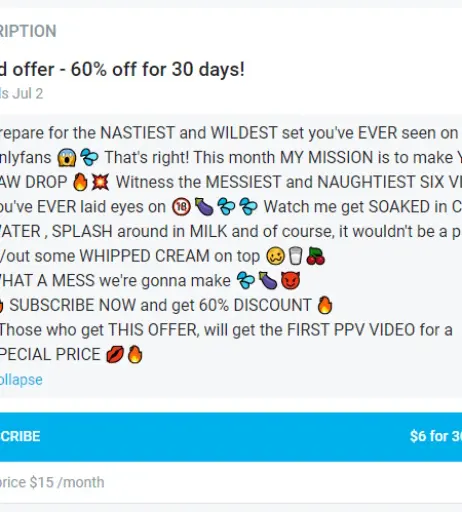Click the woozy face emoji after WHIPPED CREAM
The height and width of the screenshot is (512, 462).
pos(276,256)
